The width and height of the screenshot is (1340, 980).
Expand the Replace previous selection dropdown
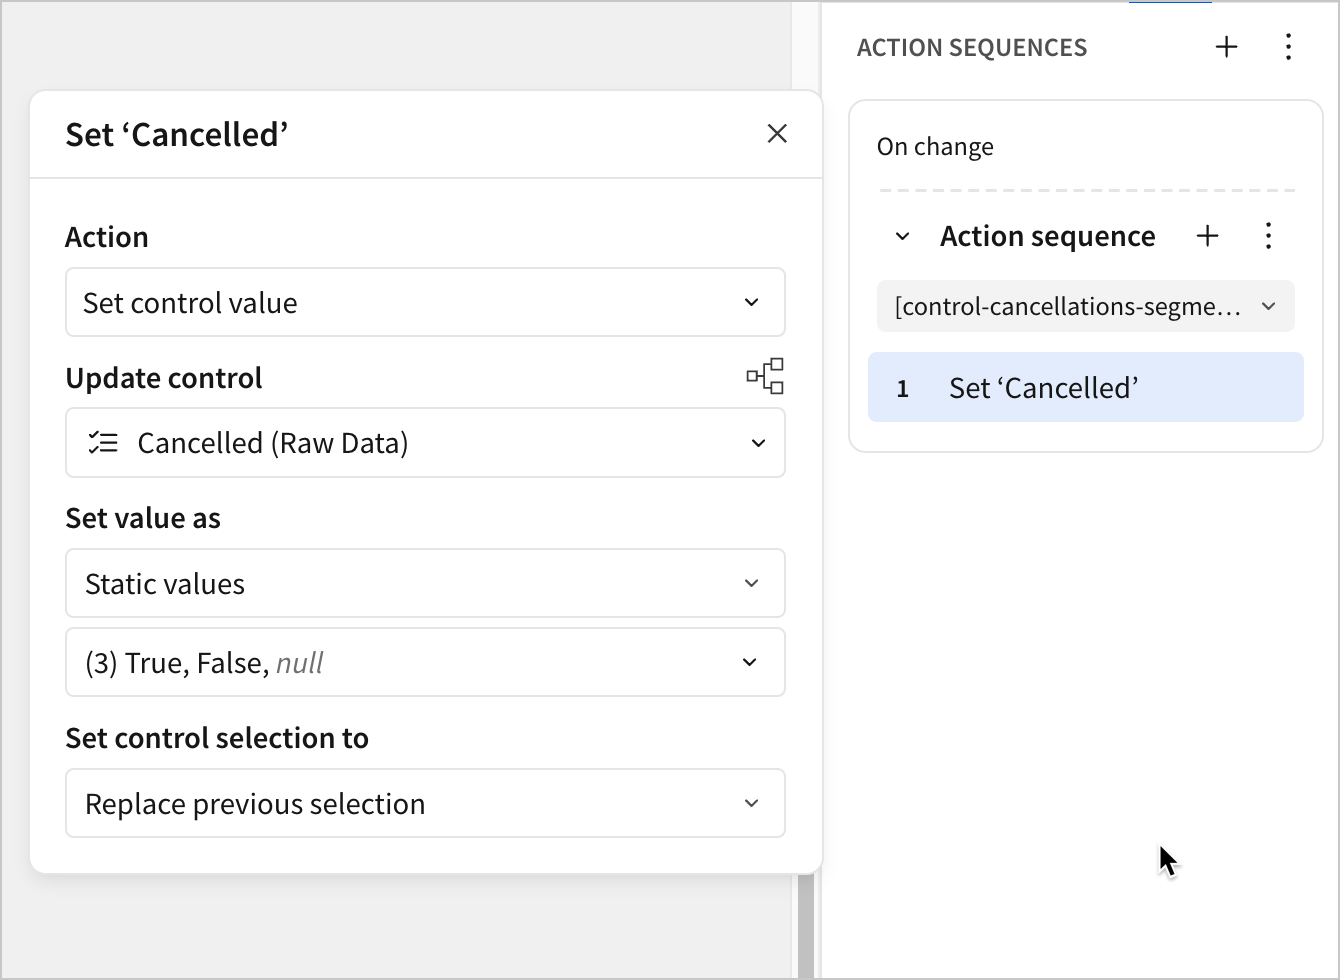tap(425, 804)
